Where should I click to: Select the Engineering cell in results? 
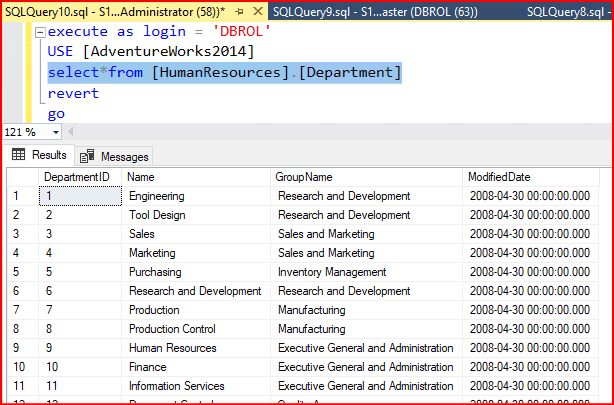(x=157, y=196)
